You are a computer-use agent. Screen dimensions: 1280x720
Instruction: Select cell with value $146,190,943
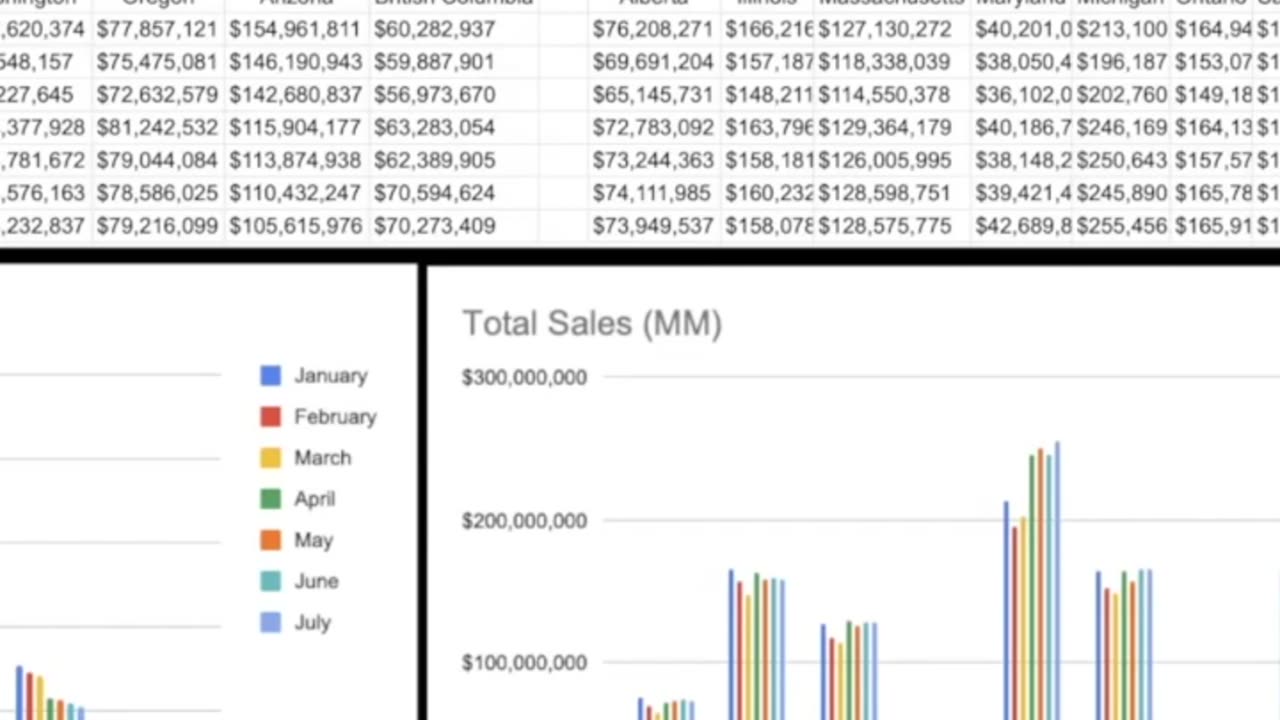tap(295, 62)
